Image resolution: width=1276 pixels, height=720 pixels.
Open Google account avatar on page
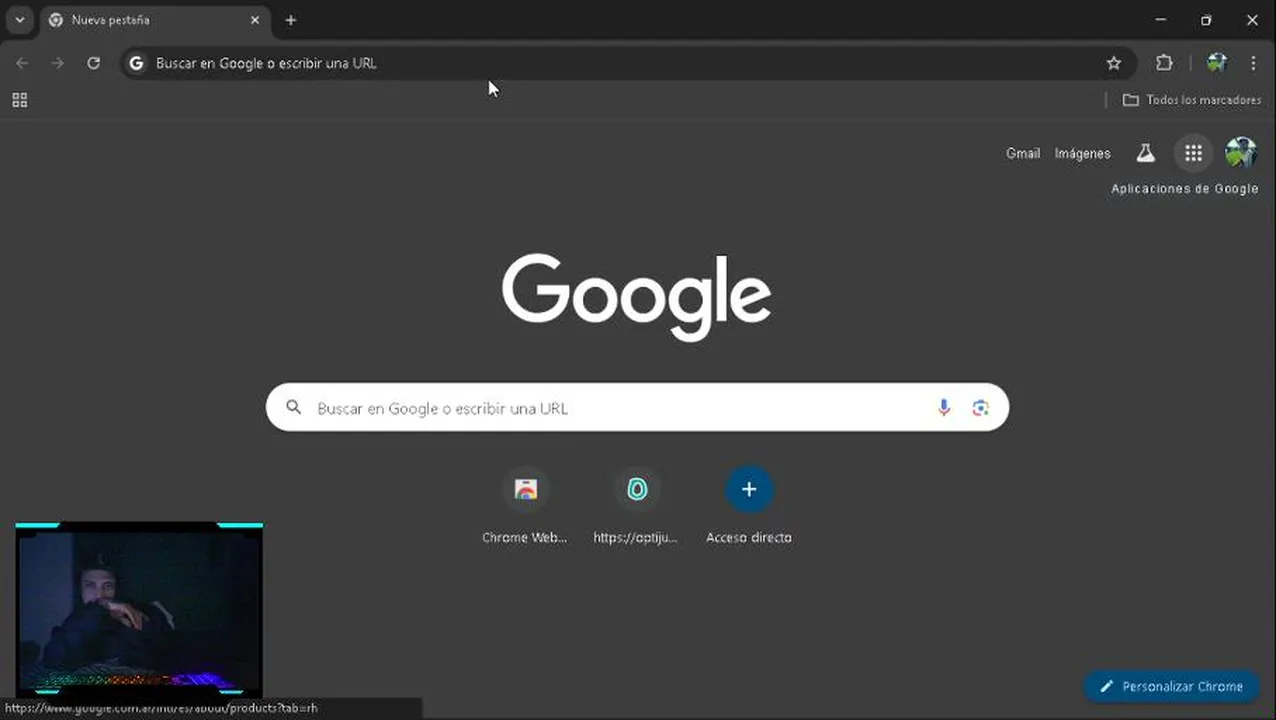[x=1241, y=153]
